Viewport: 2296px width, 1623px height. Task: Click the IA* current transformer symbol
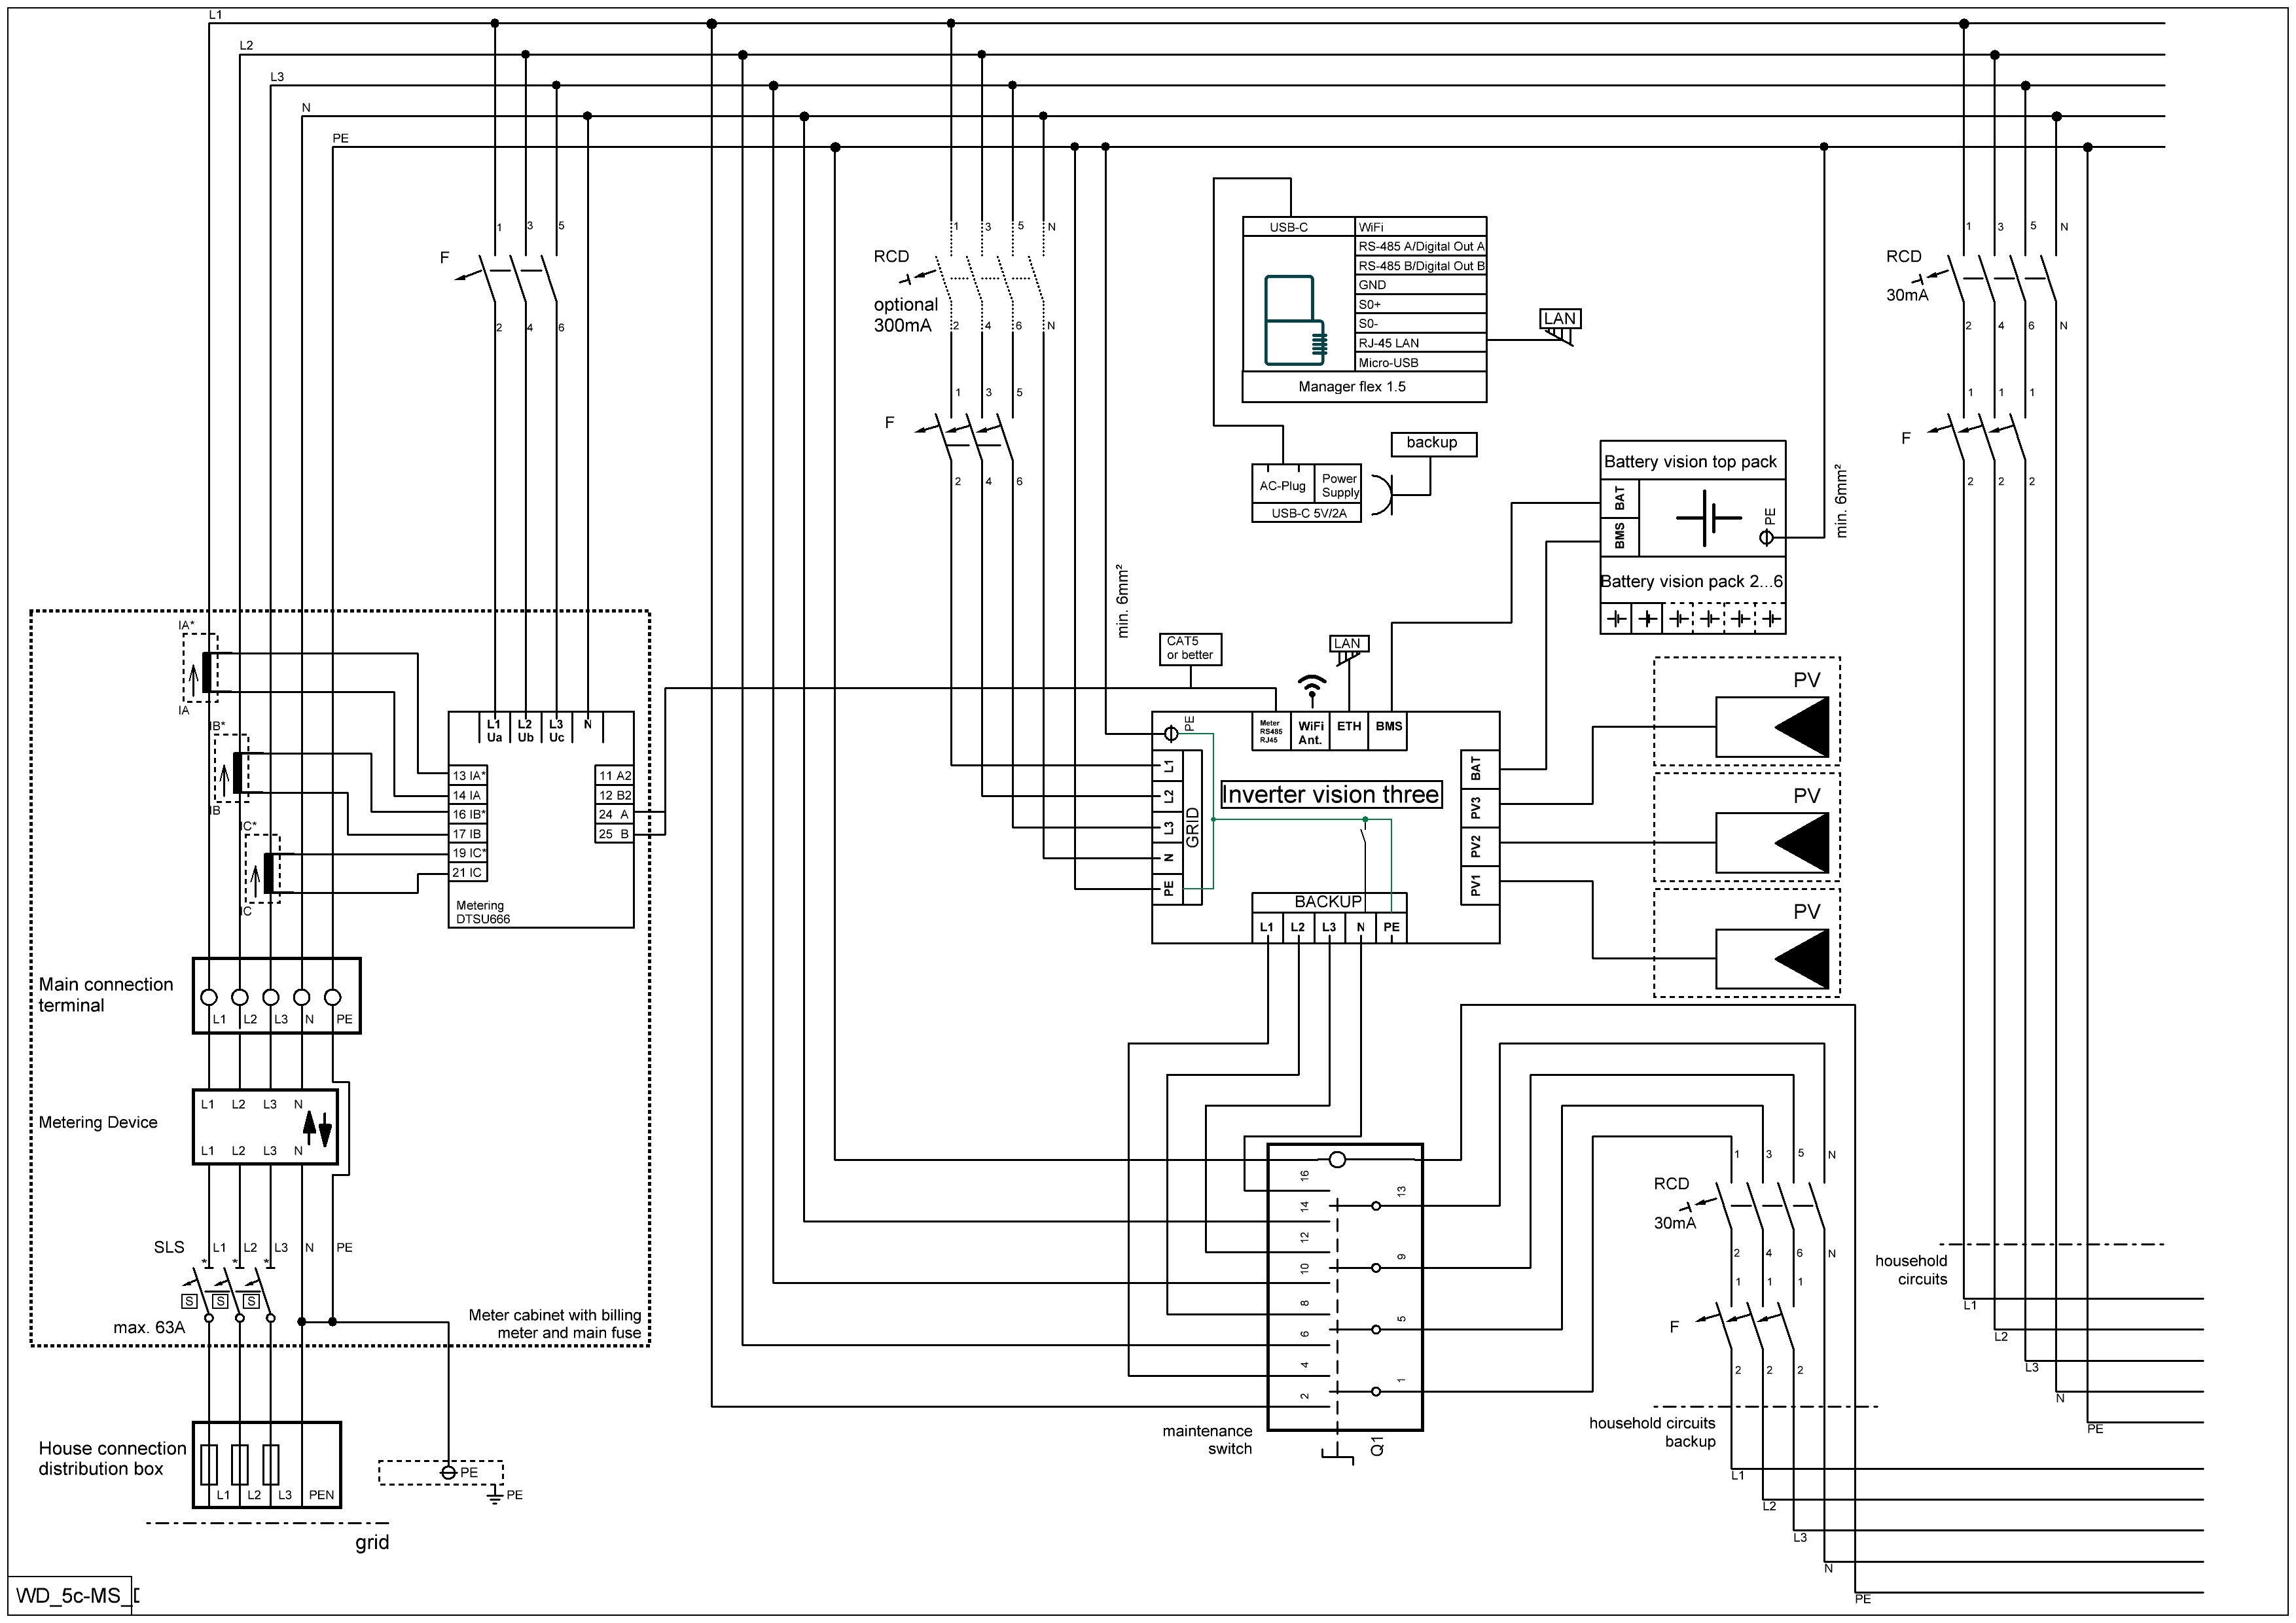point(206,671)
